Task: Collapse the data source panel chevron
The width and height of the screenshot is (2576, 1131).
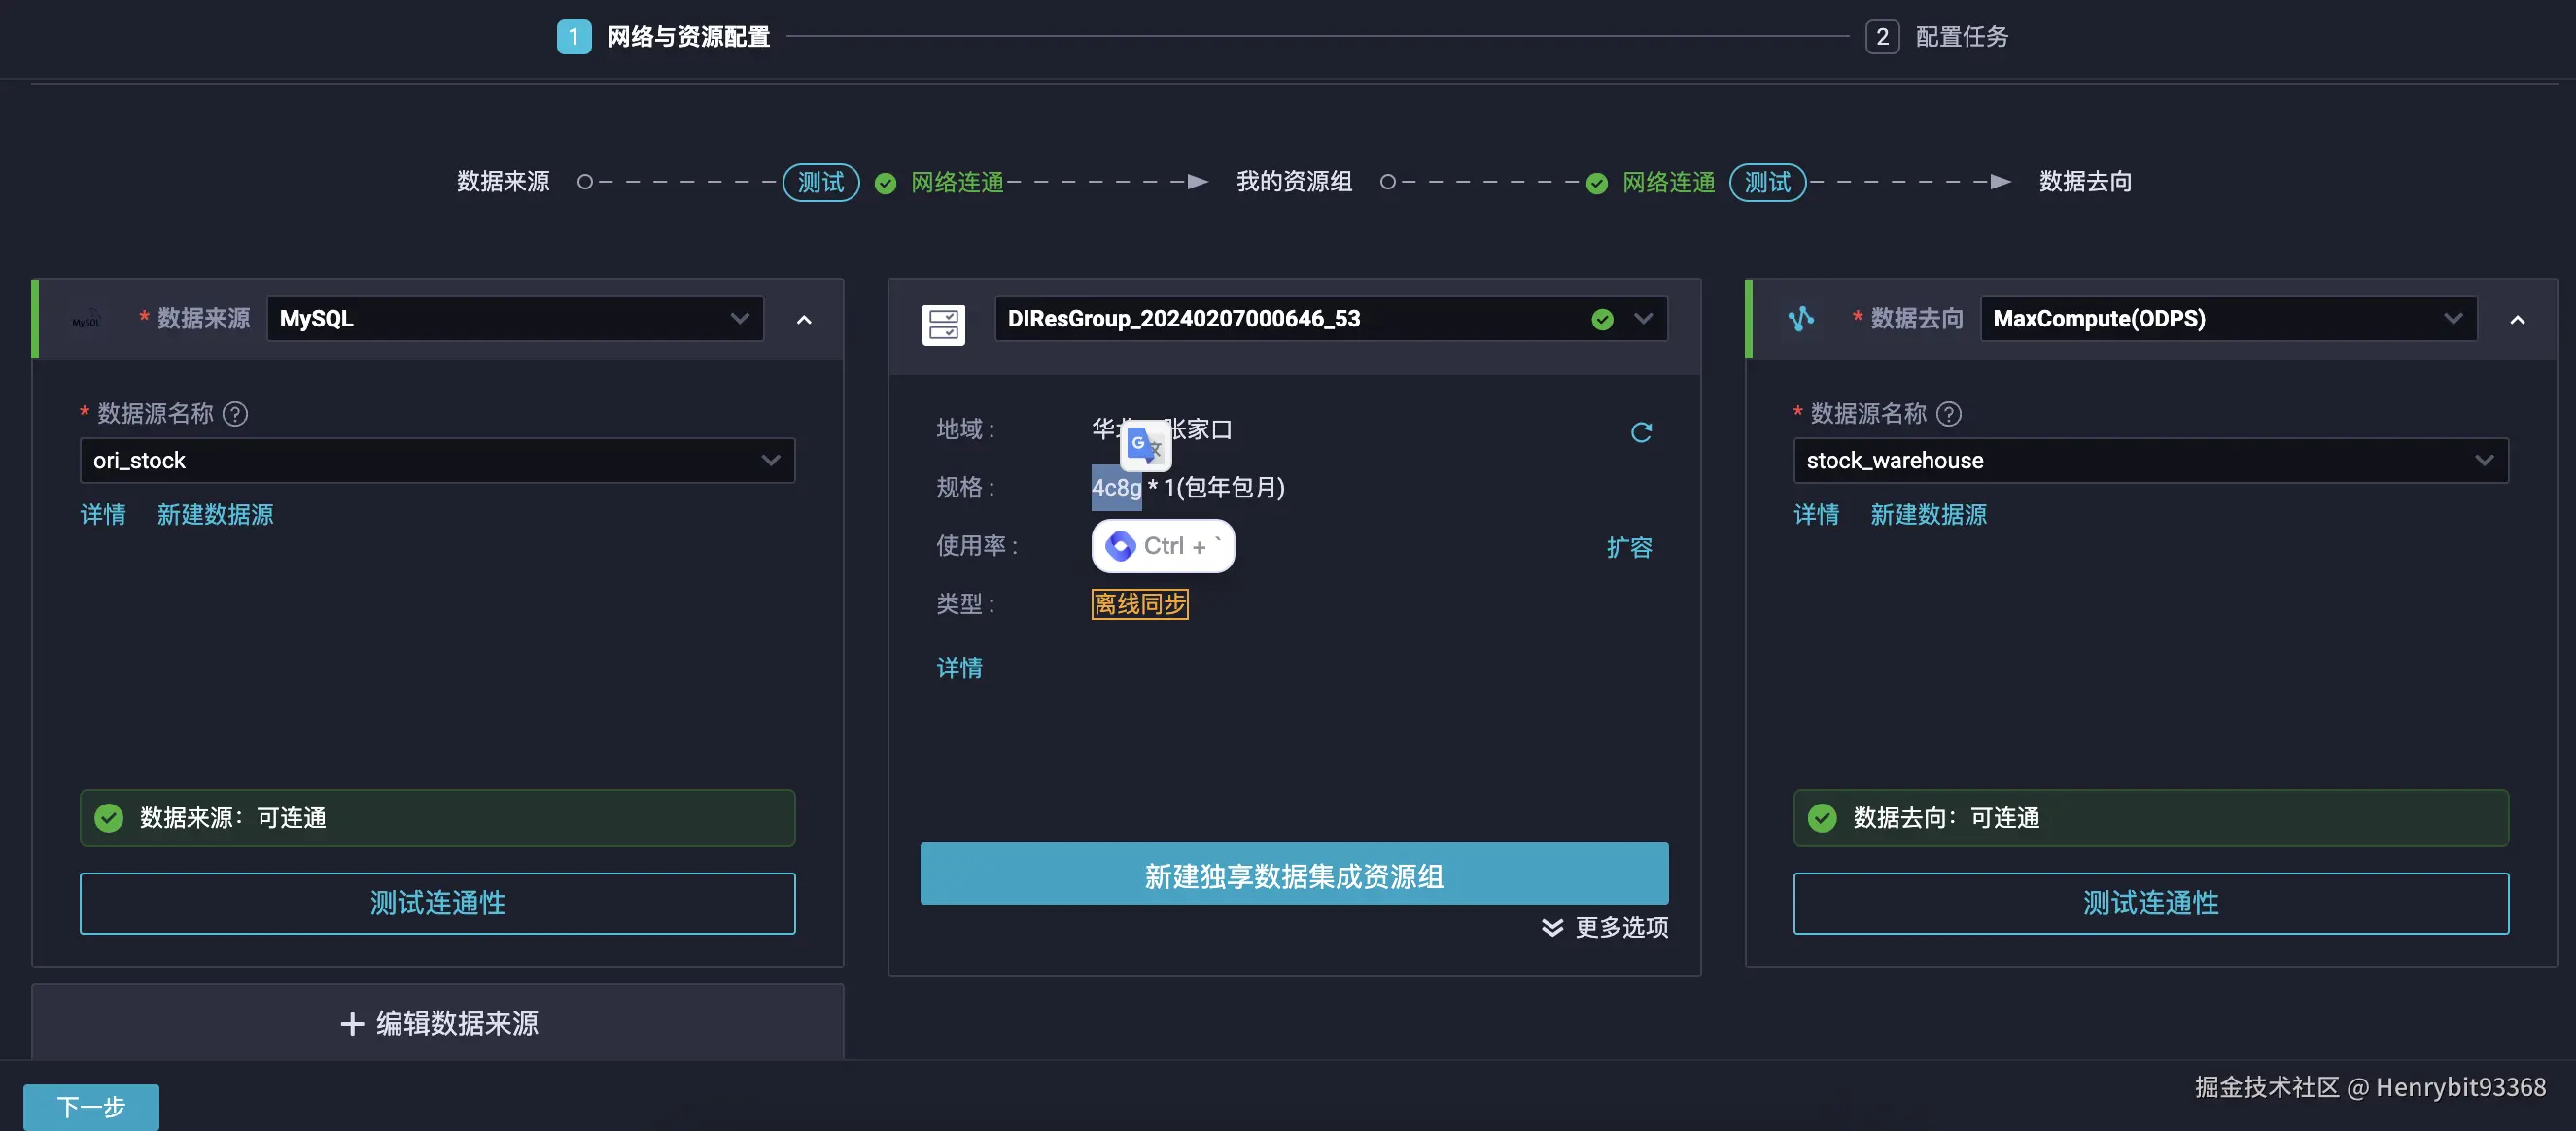Action: pyautogui.click(x=804, y=320)
